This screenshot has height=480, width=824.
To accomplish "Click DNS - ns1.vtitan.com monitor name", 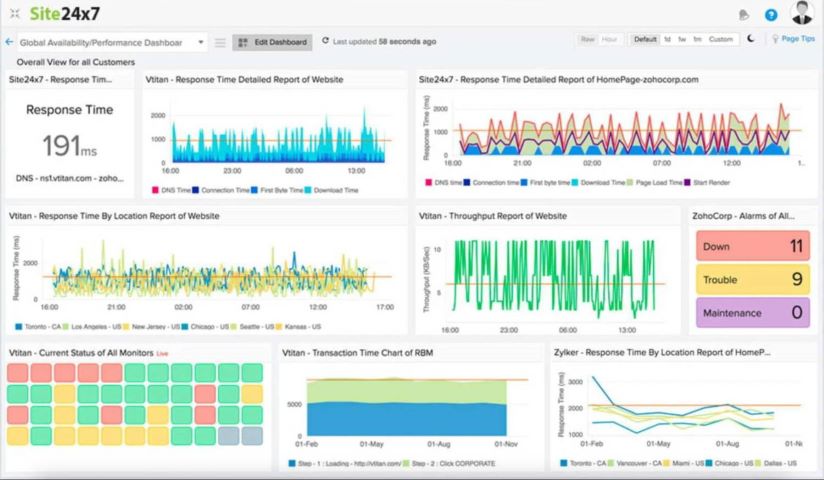I will (70, 178).
